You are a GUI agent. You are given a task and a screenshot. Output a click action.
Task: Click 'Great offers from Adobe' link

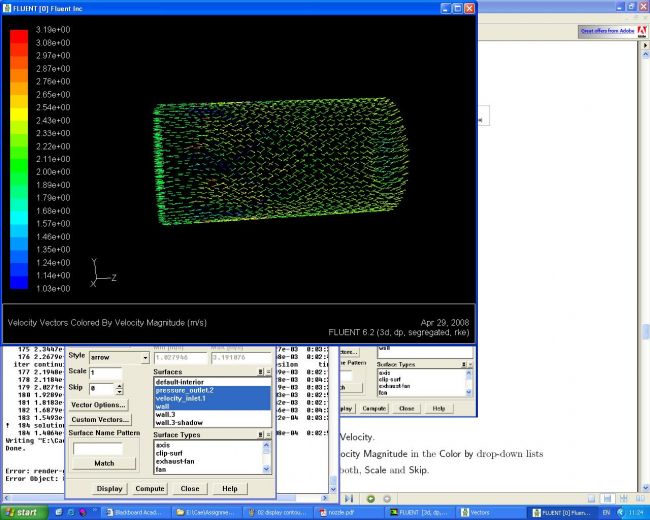click(x=607, y=31)
